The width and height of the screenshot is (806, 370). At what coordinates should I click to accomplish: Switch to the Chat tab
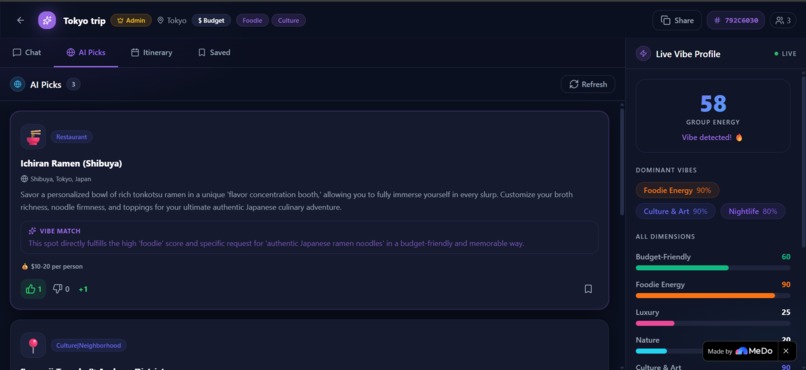pyautogui.click(x=27, y=52)
